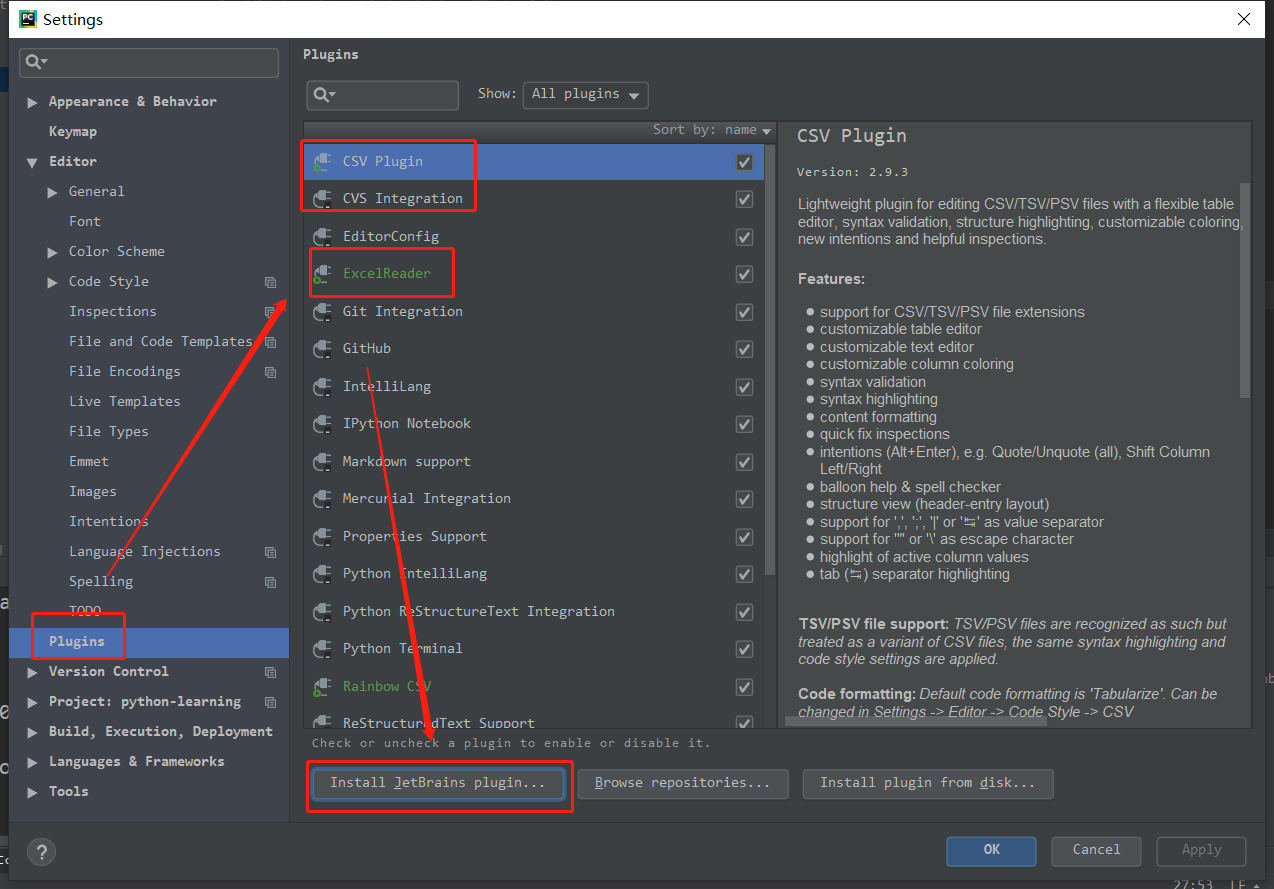Image resolution: width=1274 pixels, height=889 pixels.
Task: Click the ExcelReader plugin icon
Action: point(322,274)
